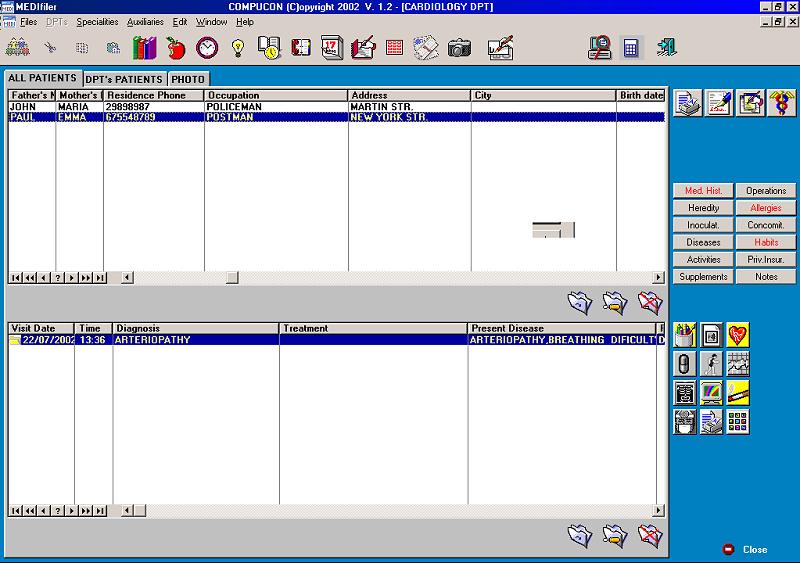800x563 pixels.
Task: Click the Operations button
Action: (766, 190)
